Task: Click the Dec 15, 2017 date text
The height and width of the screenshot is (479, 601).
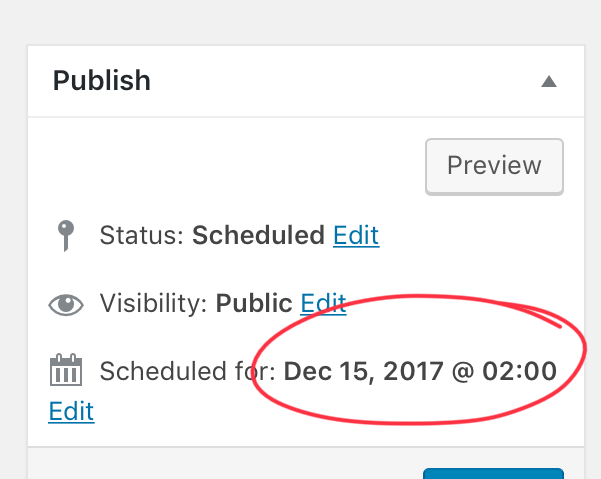Action: click(361, 372)
